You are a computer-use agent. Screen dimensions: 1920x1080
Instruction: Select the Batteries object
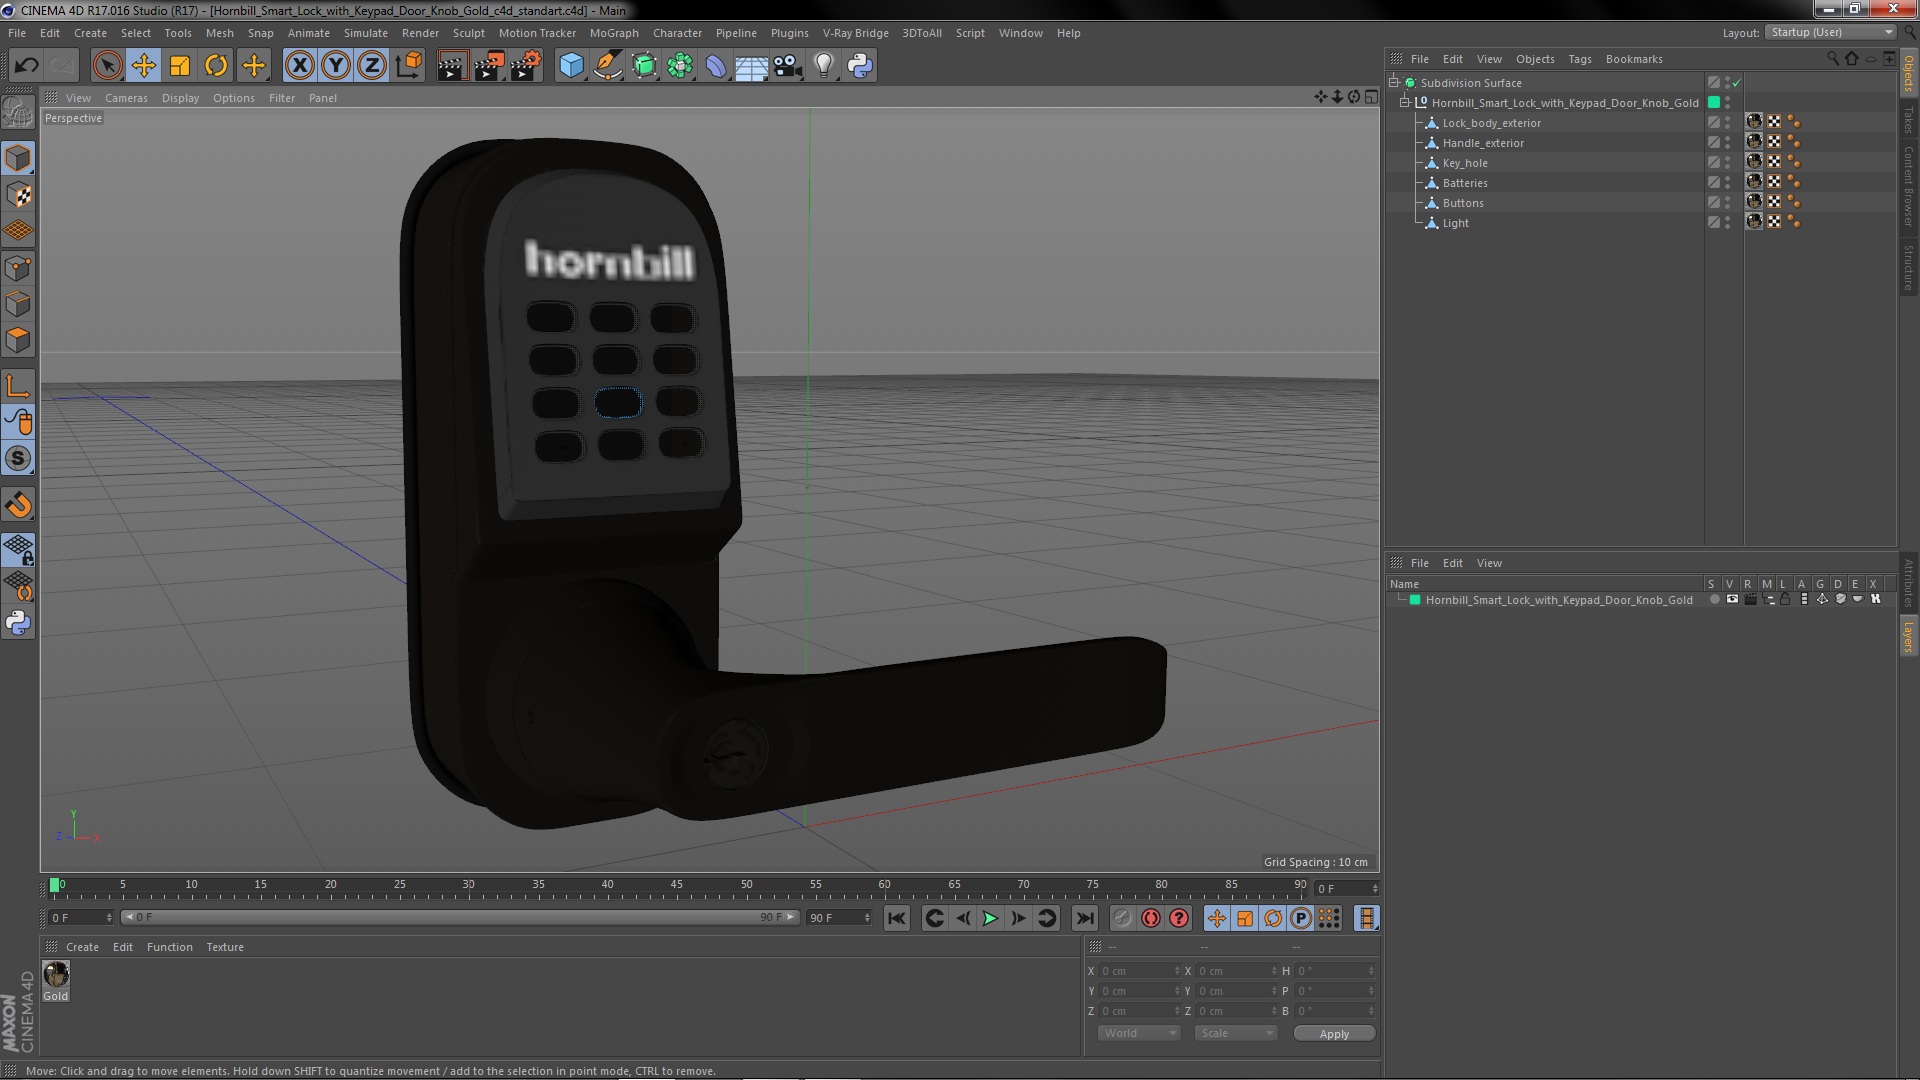click(x=1465, y=183)
